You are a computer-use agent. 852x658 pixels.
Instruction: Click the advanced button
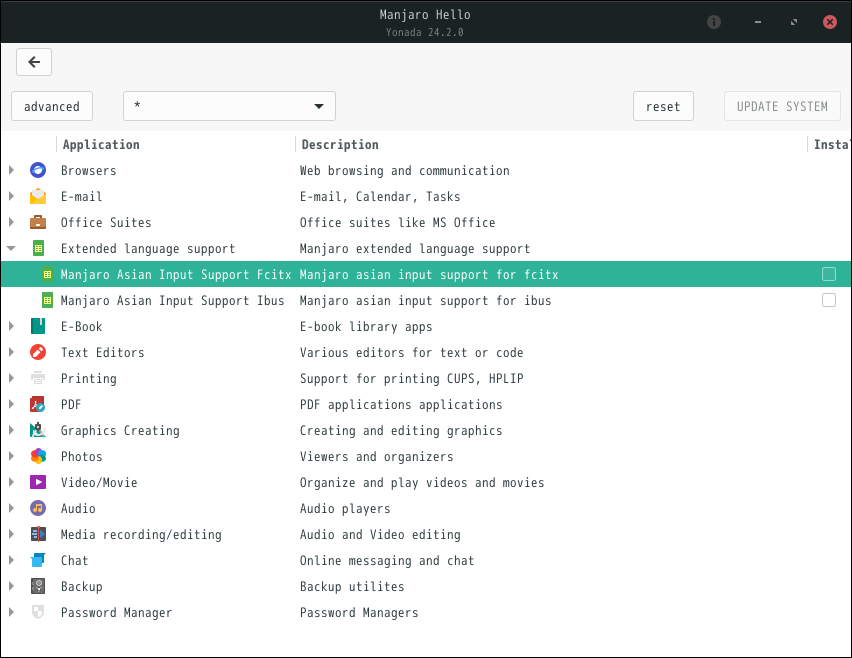tap(52, 106)
